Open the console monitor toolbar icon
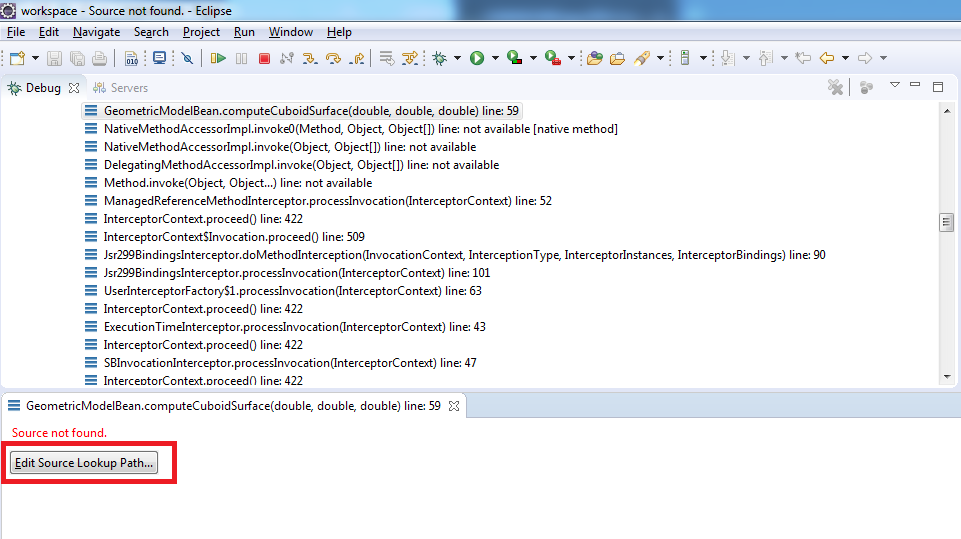Viewport: 961px width, 539px height. 159,58
